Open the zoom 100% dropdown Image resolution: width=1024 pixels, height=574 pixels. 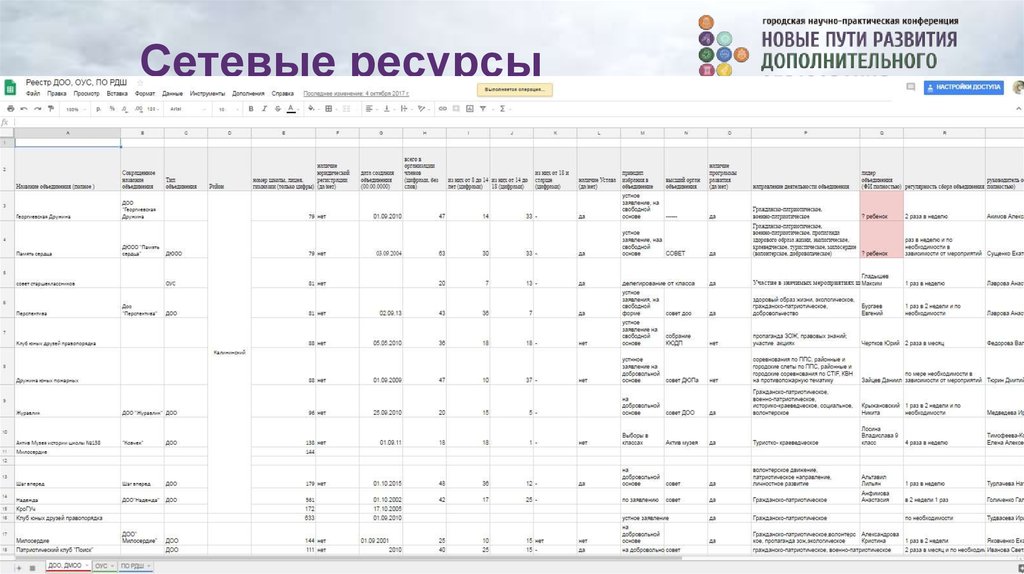tap(74, 110)
